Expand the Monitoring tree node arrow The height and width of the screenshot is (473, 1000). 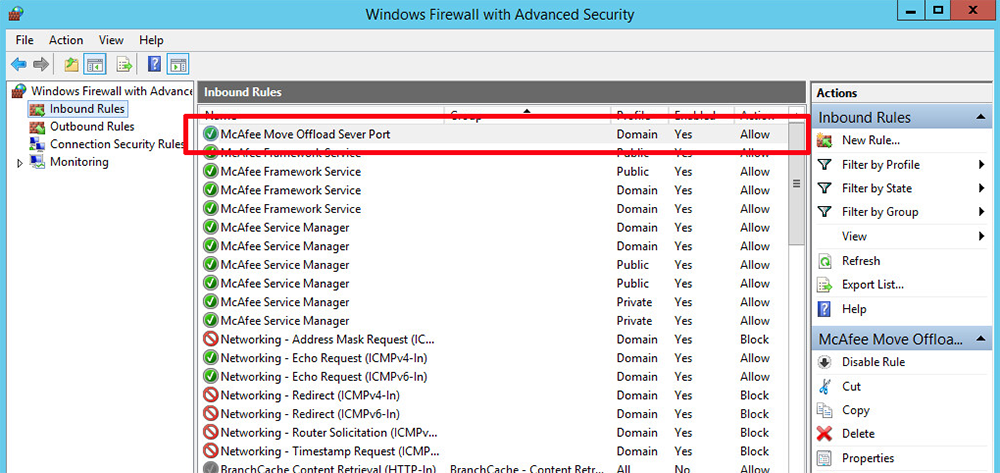pyautogui.click(x=20, y=163)
